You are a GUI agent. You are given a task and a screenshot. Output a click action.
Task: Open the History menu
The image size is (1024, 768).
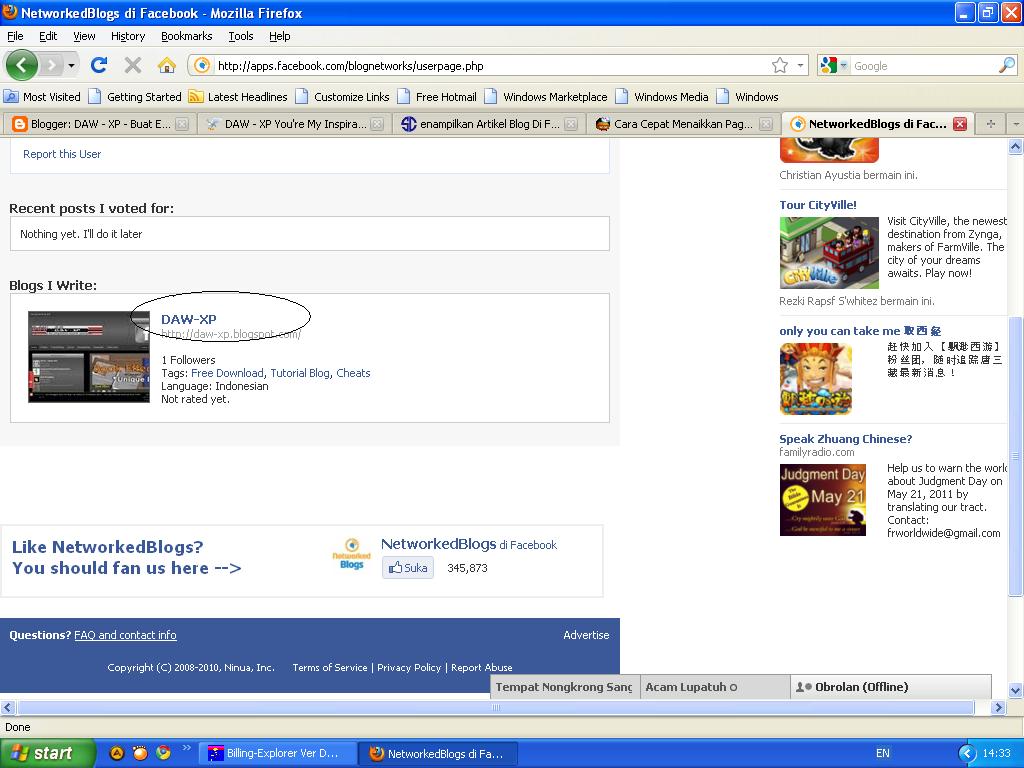pos(128,36)
